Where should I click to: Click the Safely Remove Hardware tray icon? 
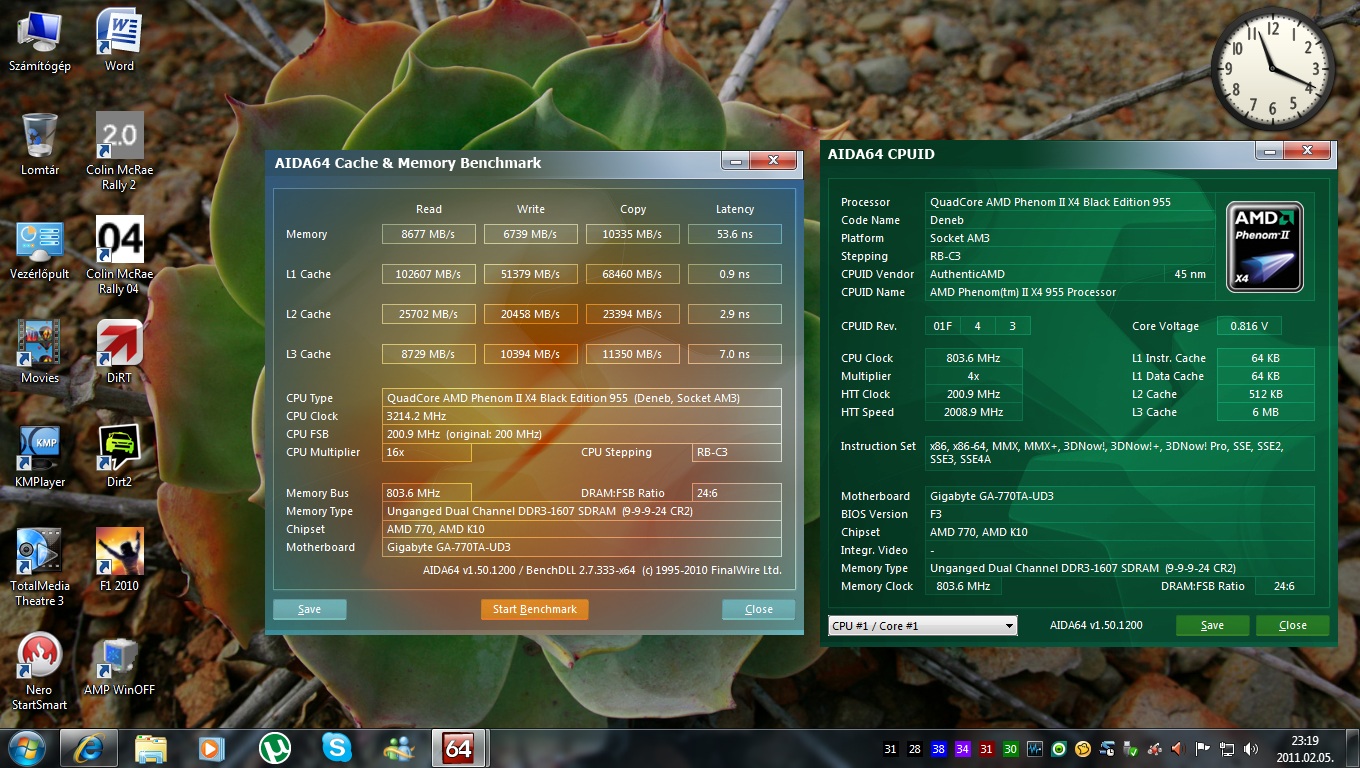pyautogui.click(x=1131, y=749)
